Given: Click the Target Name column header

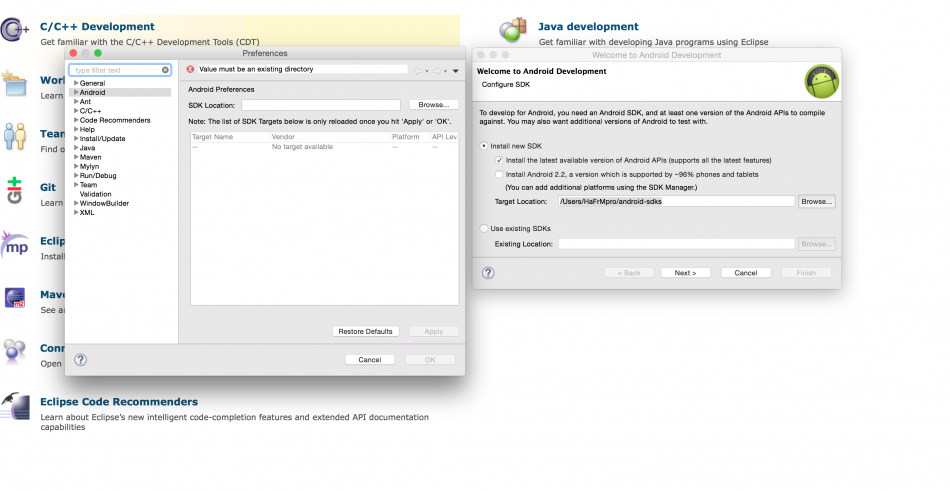Looking at the screenshot, I should click(x=230, y=137).
